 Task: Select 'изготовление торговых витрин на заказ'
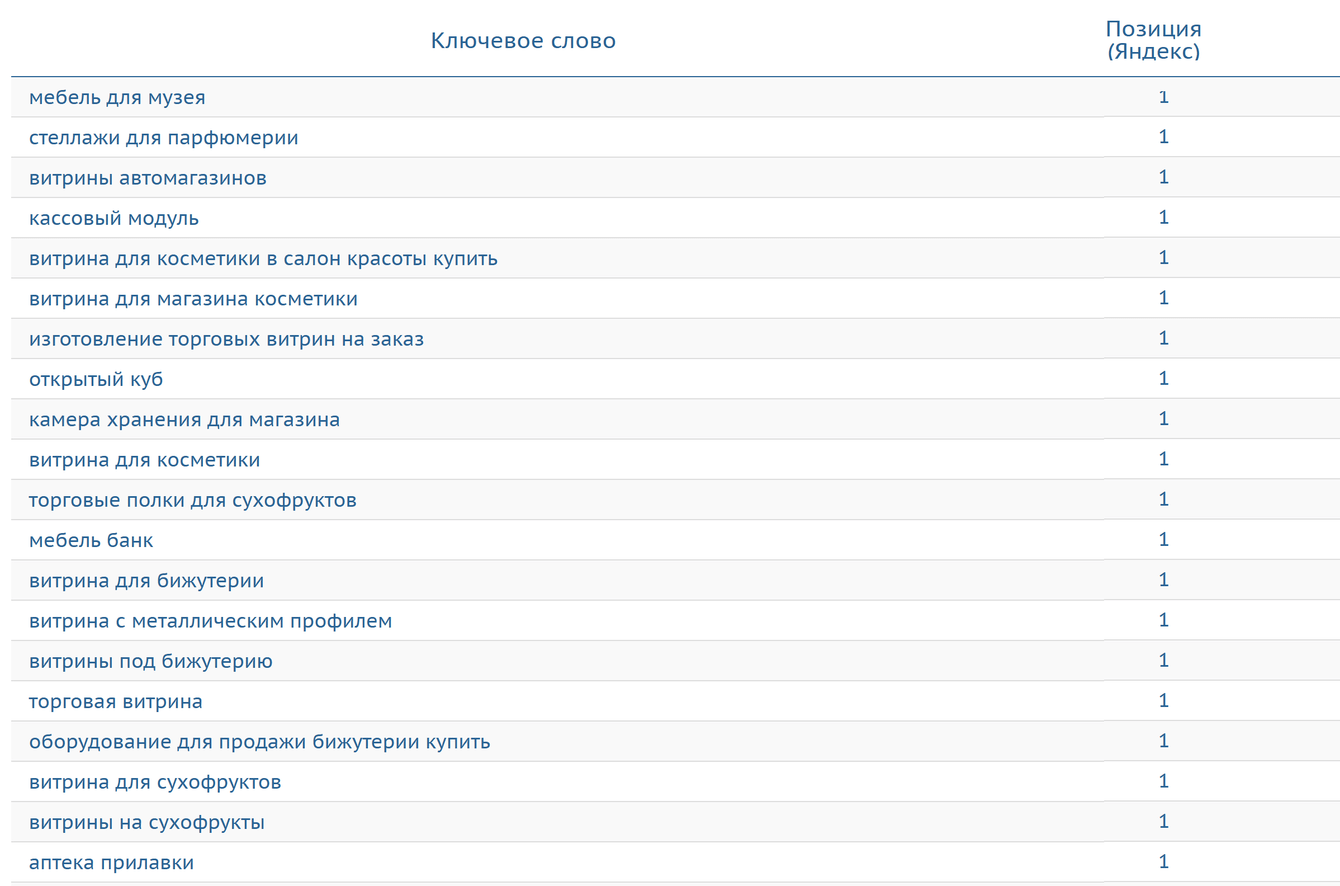(x=227, y=339)
